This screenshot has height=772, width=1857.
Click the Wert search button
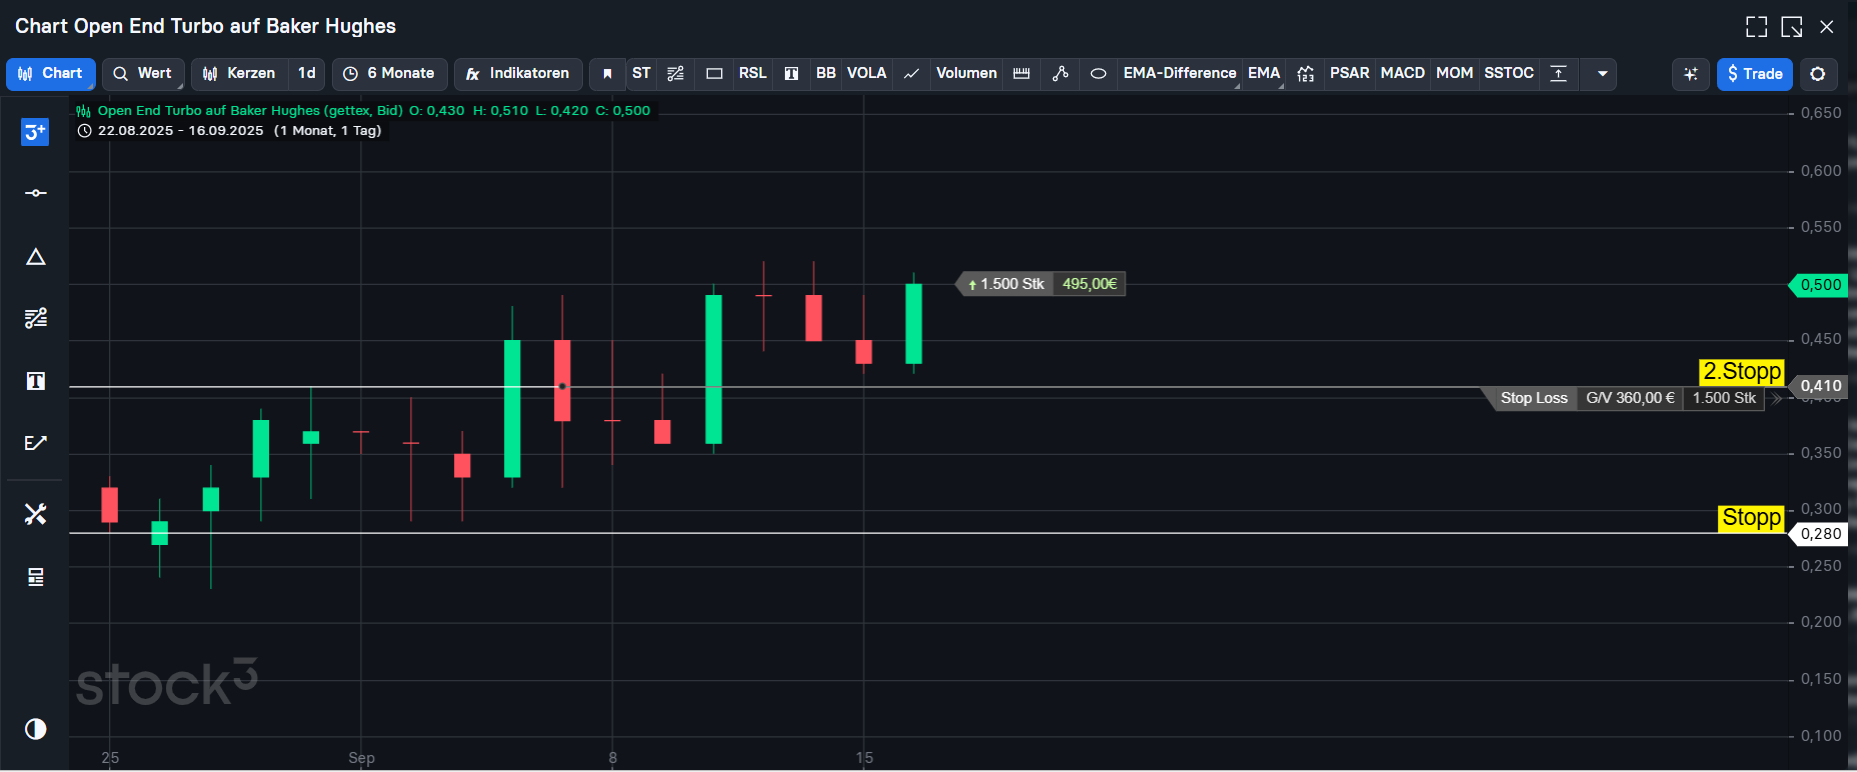pyautogui.click(x=143, y=74)
